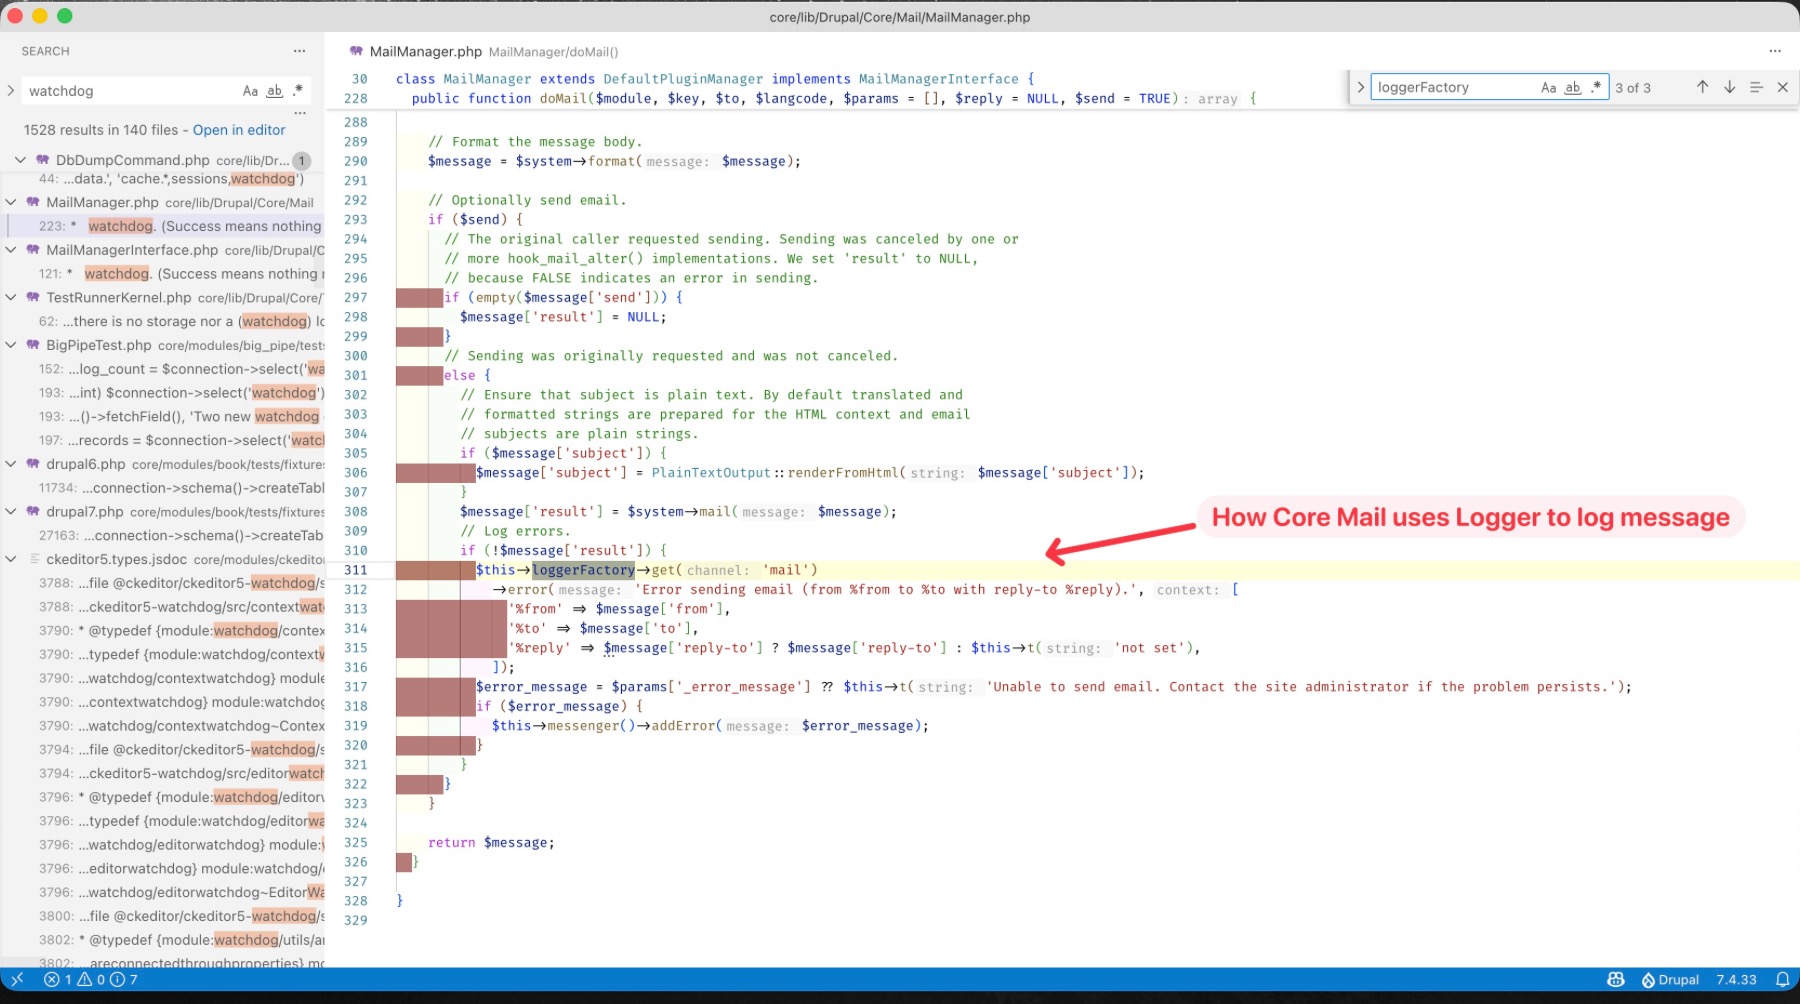Open Search panel More Actions ellipsis
Image resolution: width=1800 pixels, height=1004 pixels.
click(x=299, y=51)
